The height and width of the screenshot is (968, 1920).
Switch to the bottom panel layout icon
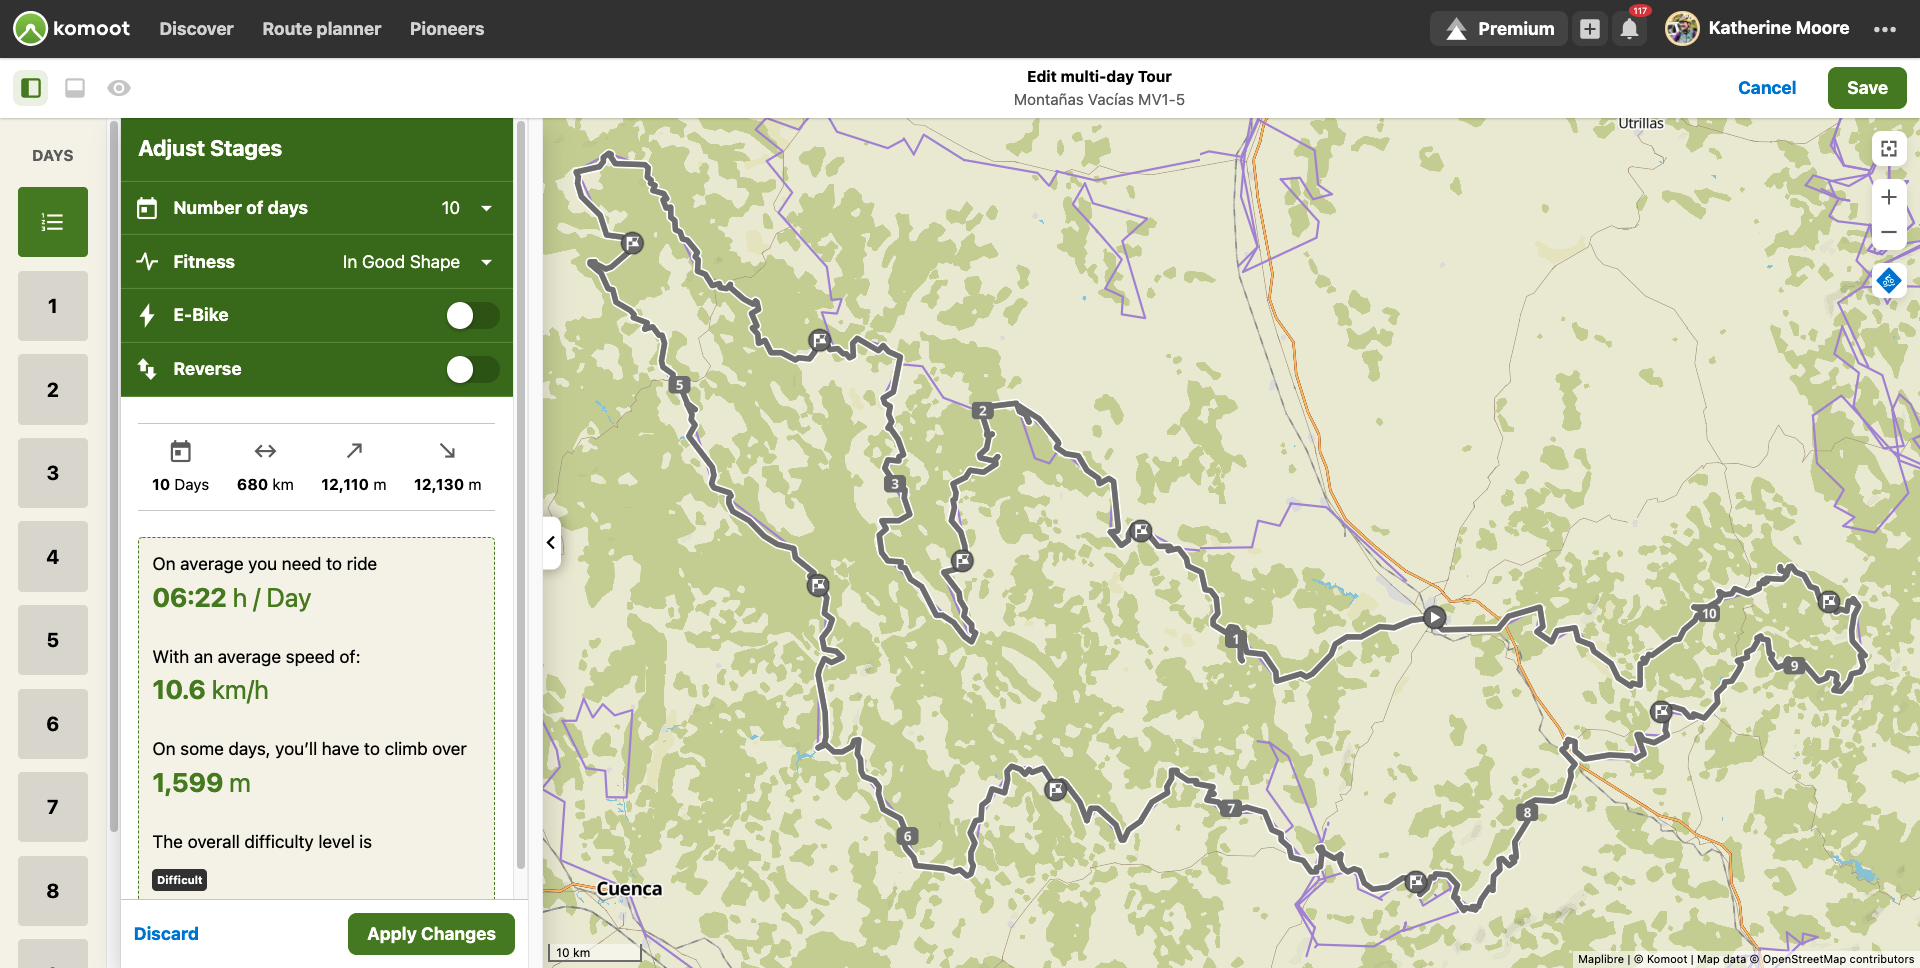point(74,88)
